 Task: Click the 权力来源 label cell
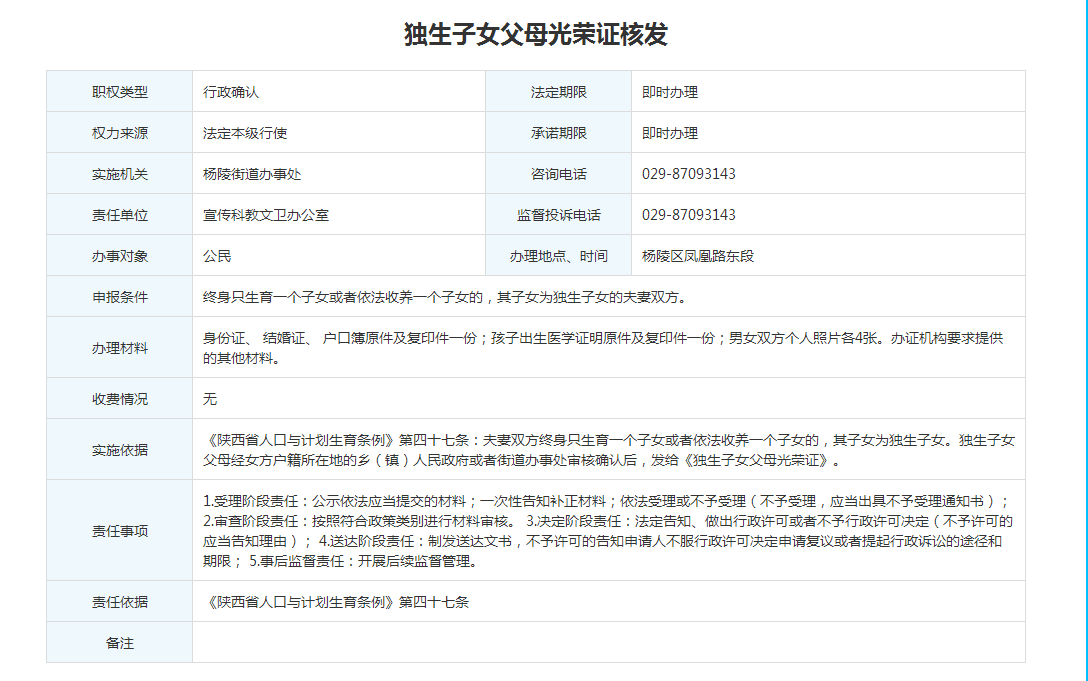click(x=119, y=133)
